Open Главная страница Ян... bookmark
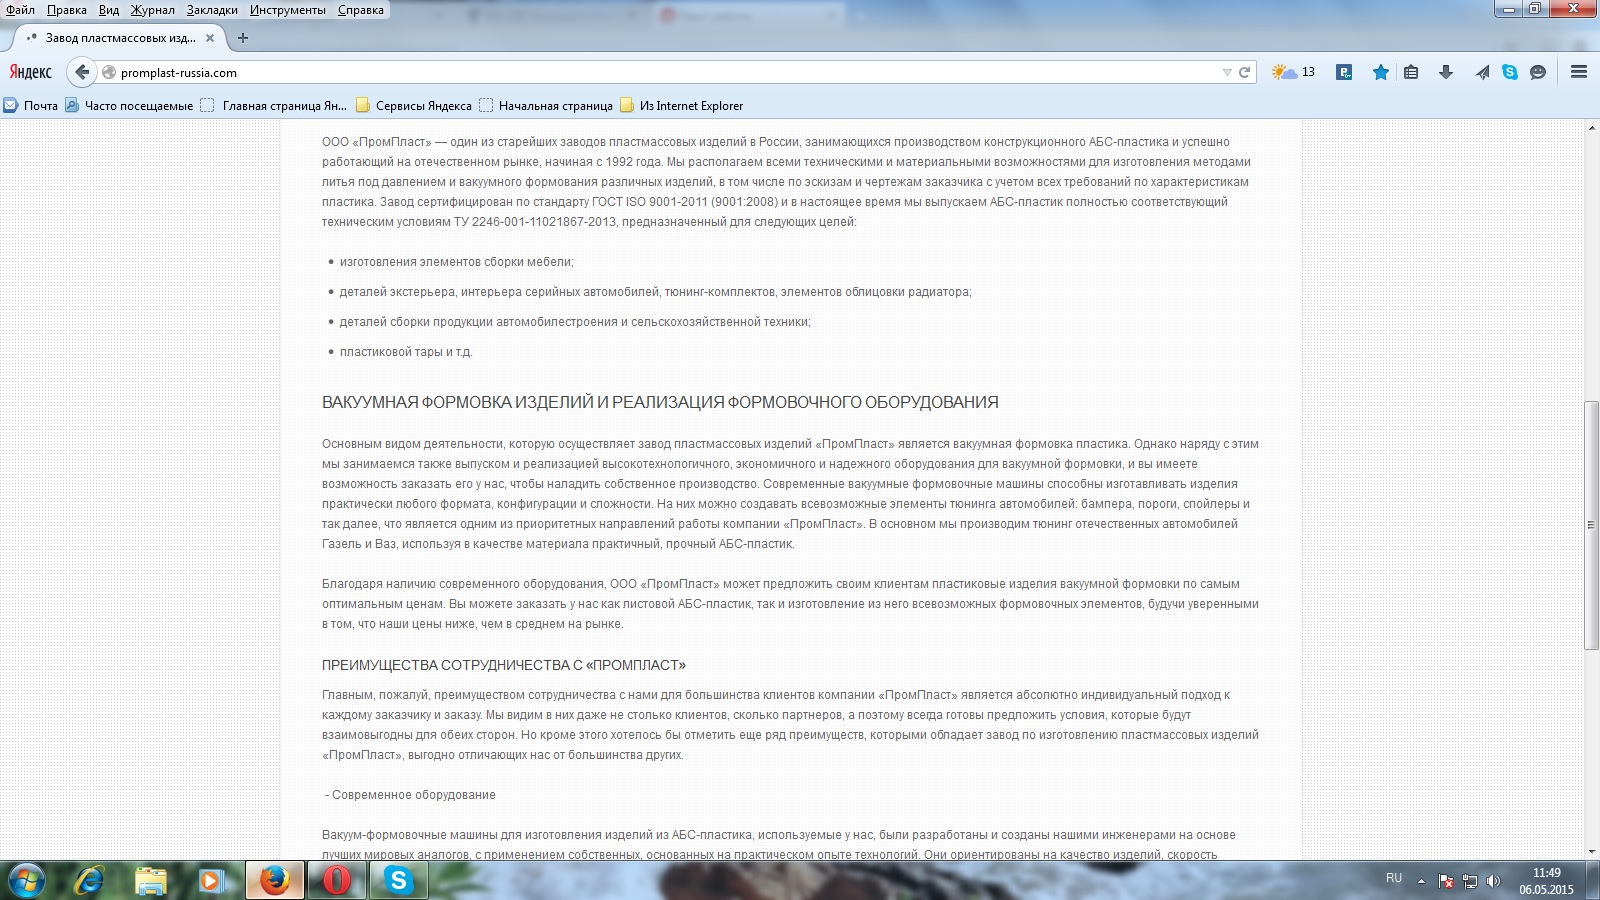Viewport: 1600px width, 900px height. (x=274, y=105)
